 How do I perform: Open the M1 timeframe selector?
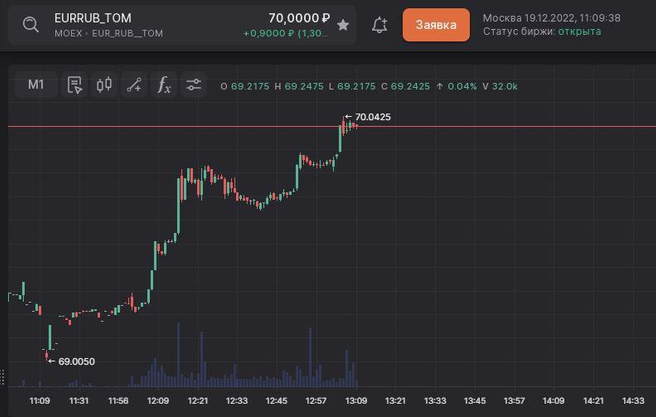tap(36, 85)
